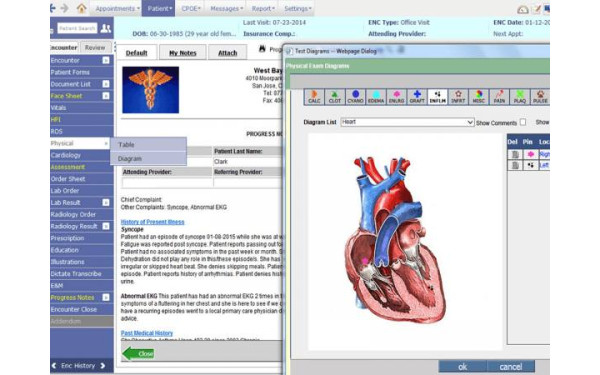Click the home icon in top bar
600x375 pixels.
(81, 8)
